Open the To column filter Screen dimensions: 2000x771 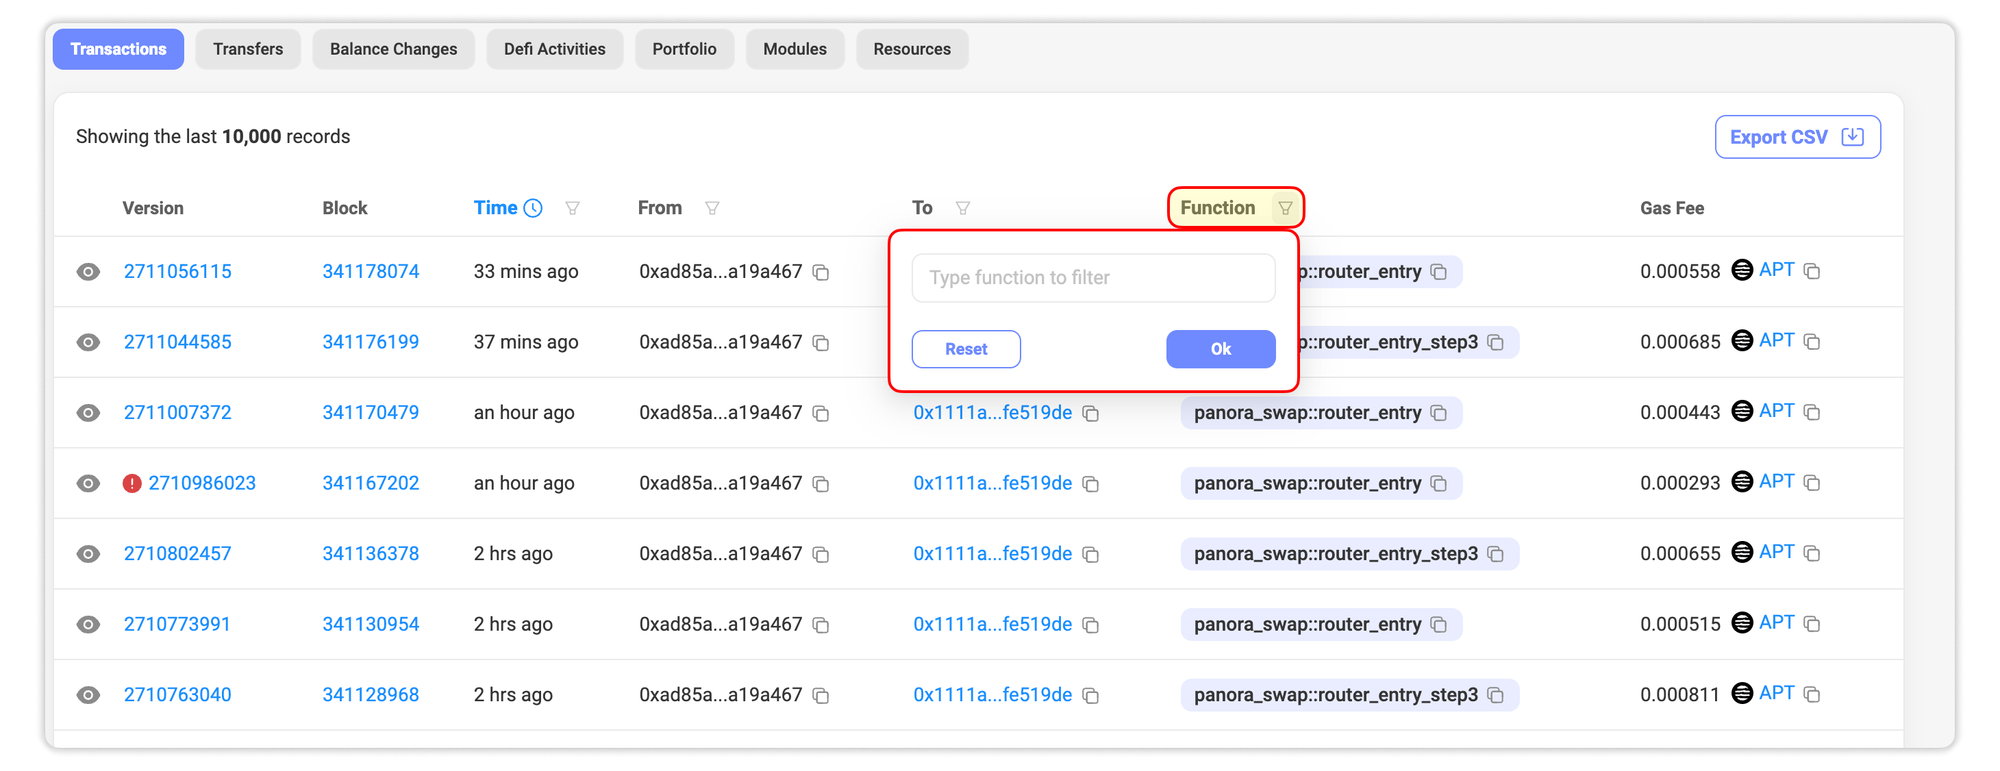coord(963,208)
